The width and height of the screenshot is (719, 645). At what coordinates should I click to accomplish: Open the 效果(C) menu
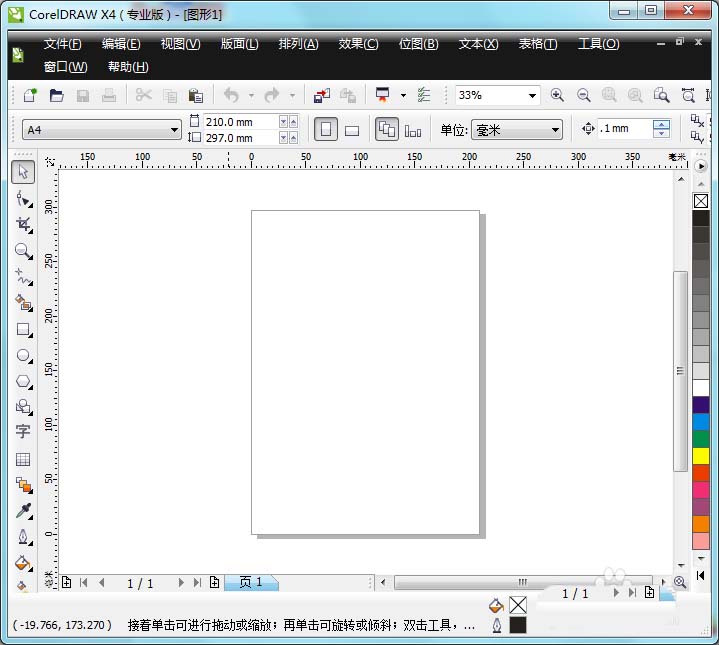[358, 44]
